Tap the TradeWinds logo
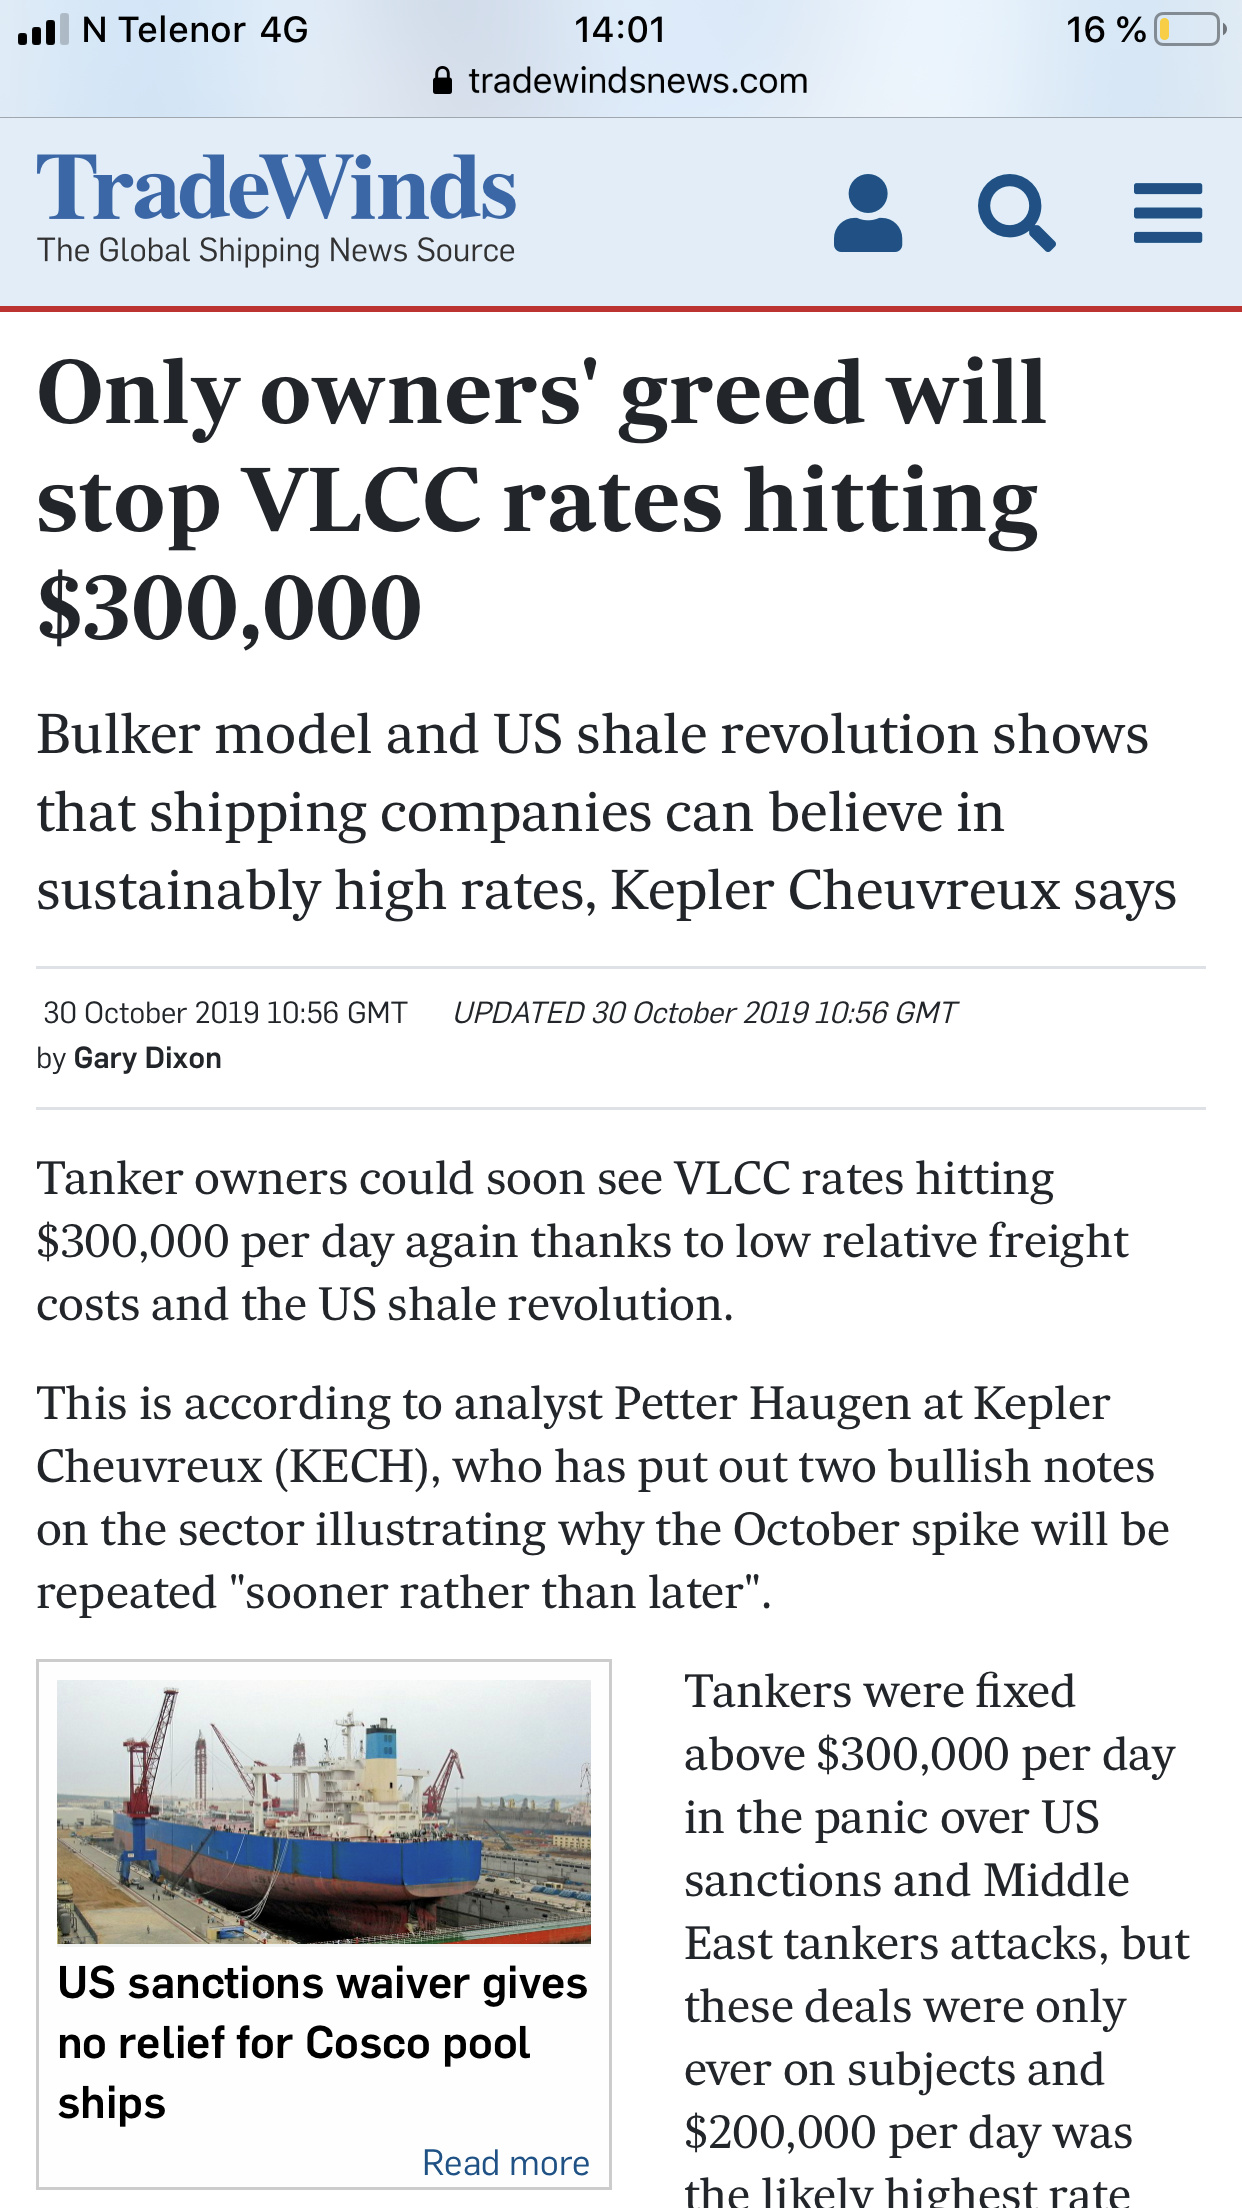This screenshot has width=1242, height=2208. [277, 188]
